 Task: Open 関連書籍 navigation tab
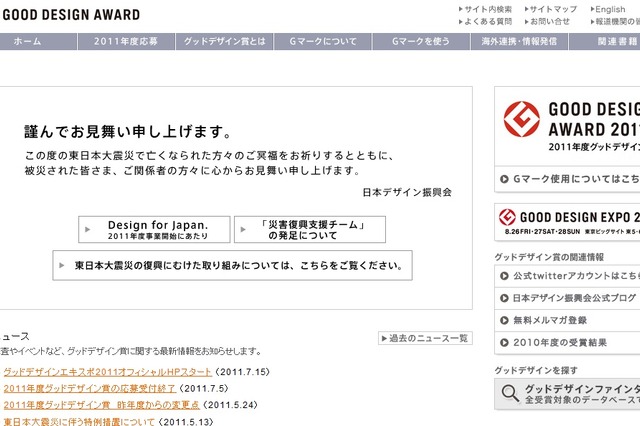(604, 41)
